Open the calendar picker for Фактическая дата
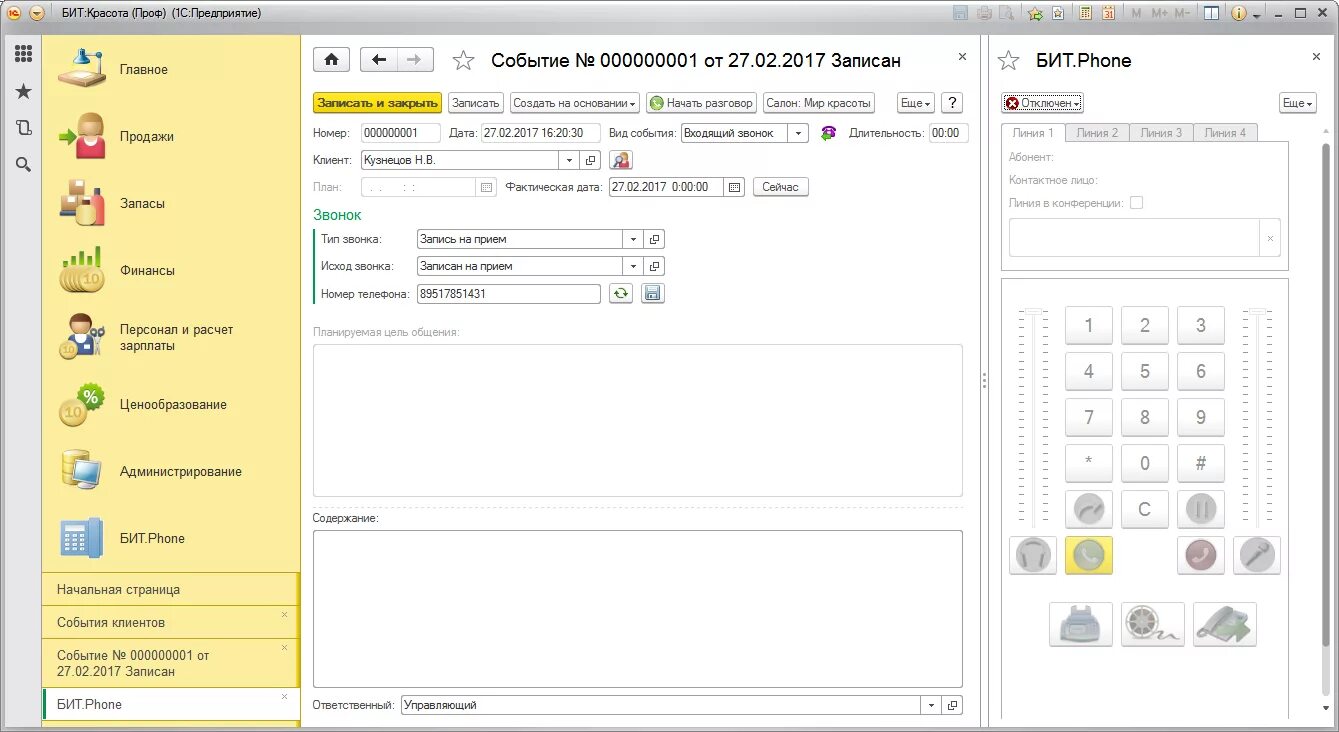The width and height of the screenshot is (1339, 732). pyautogui.click(x=735, y=187)
